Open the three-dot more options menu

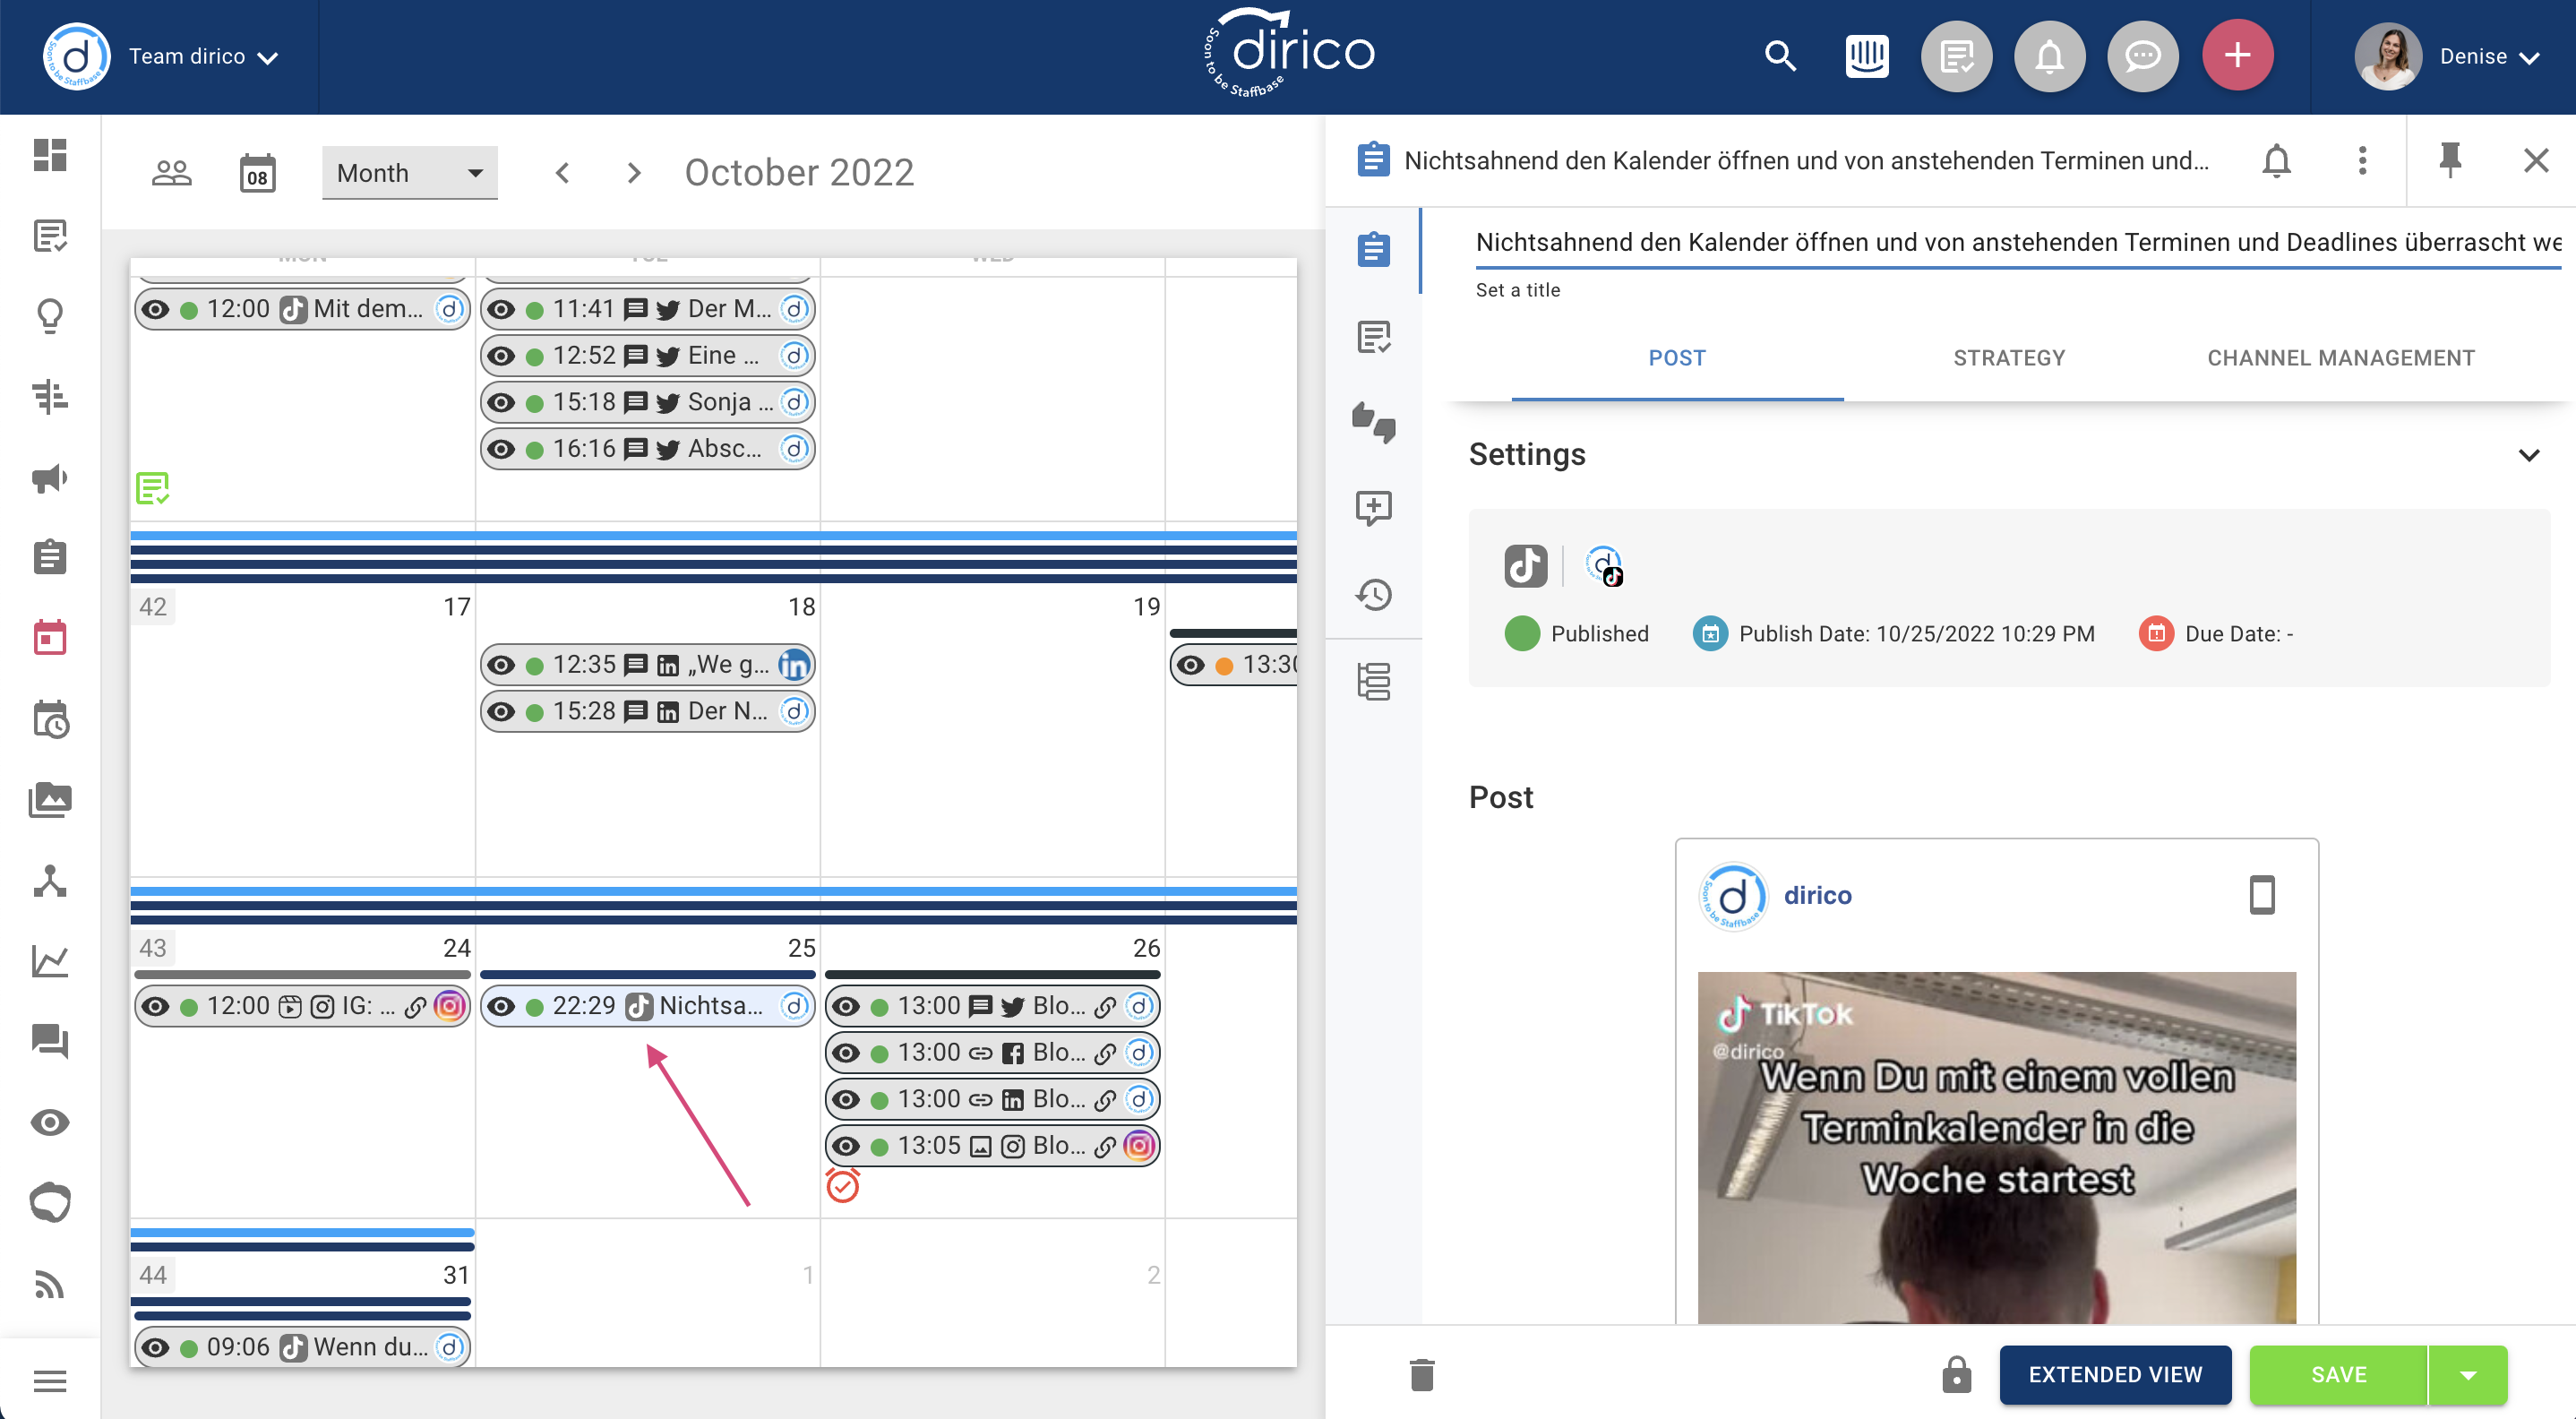click(2362, 161)
